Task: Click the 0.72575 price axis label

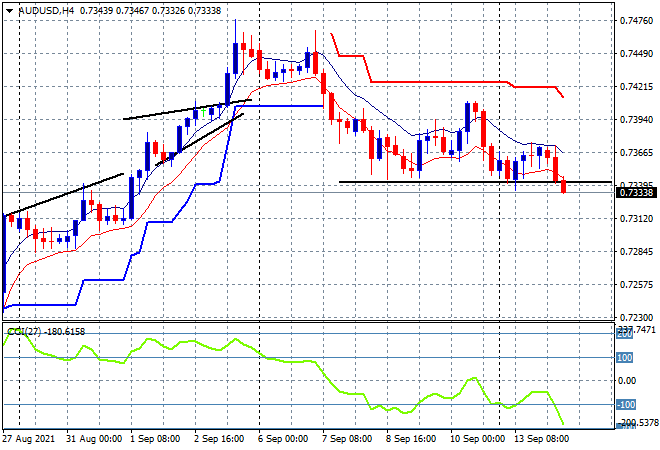Action: pos(636,285)
